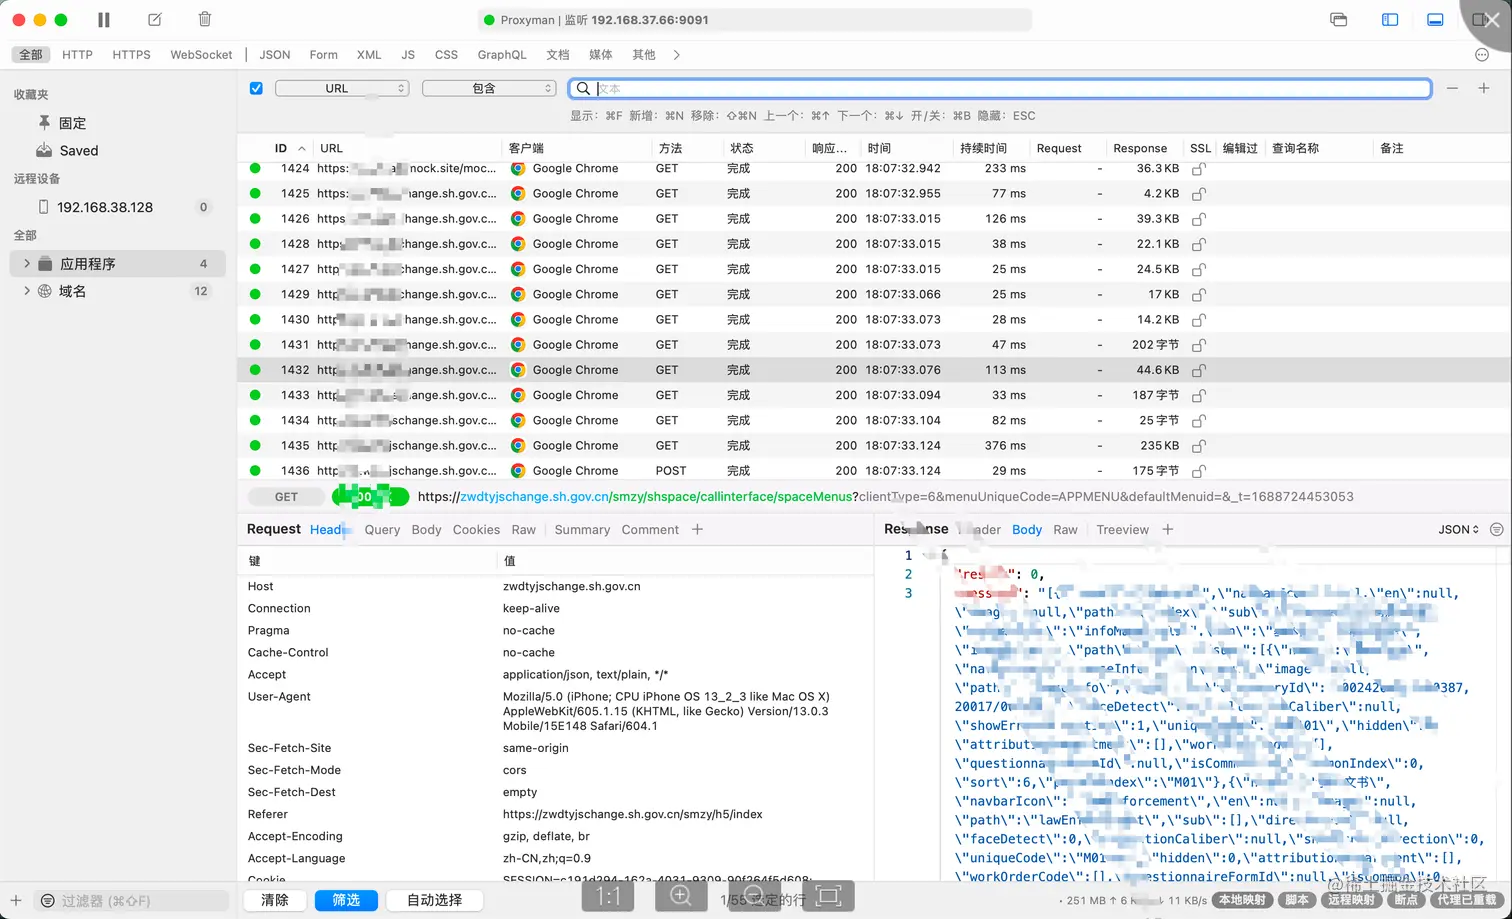Image resolution: width=1512 pixels, height=919 pixels.
Task: Switch to the Request Query tab
Action: pyautogui.click(x=382, y=530)
